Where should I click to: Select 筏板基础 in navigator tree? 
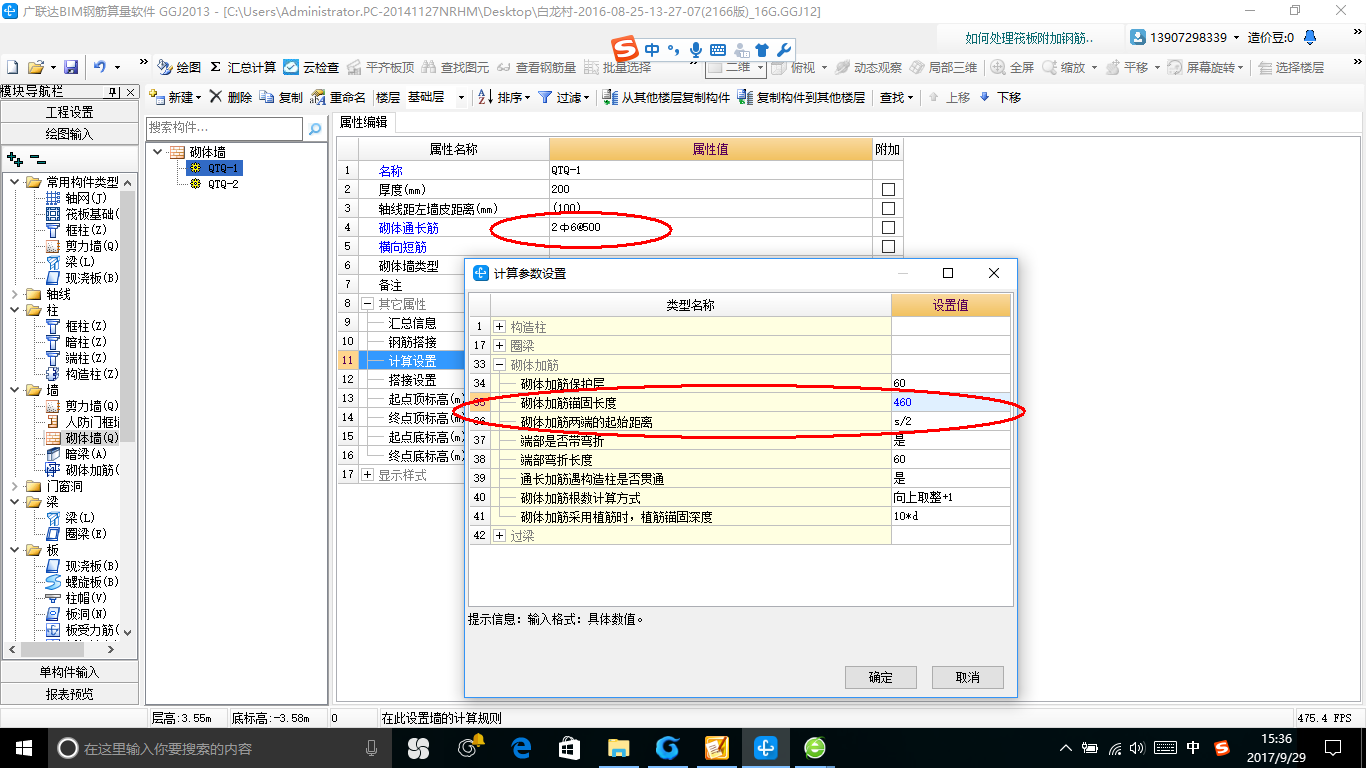click(x=83, y=214)
